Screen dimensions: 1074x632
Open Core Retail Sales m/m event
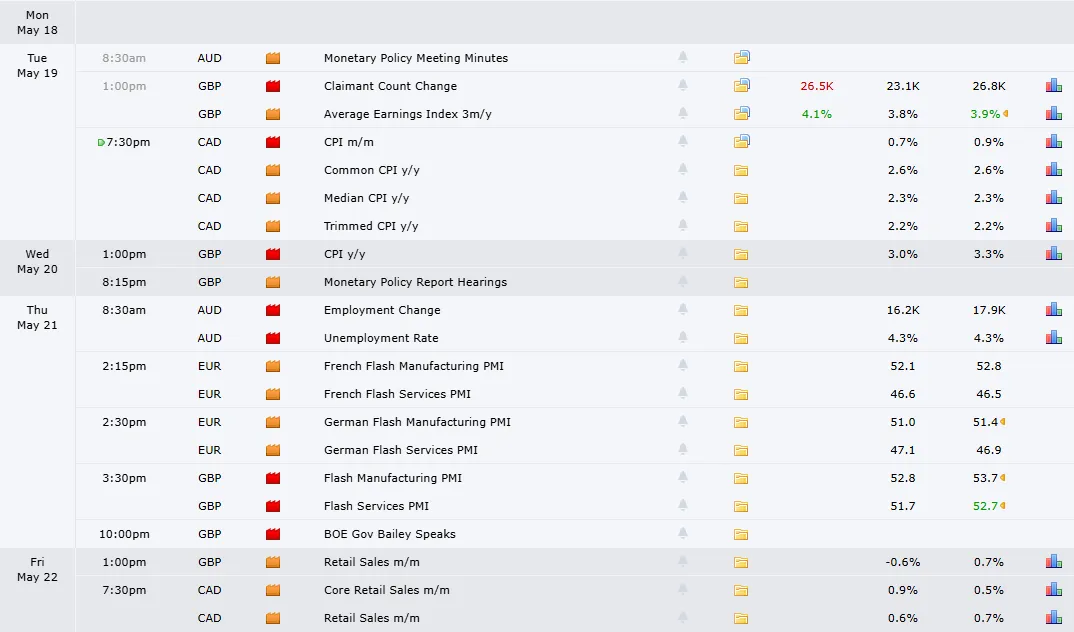tap(386, 590)
